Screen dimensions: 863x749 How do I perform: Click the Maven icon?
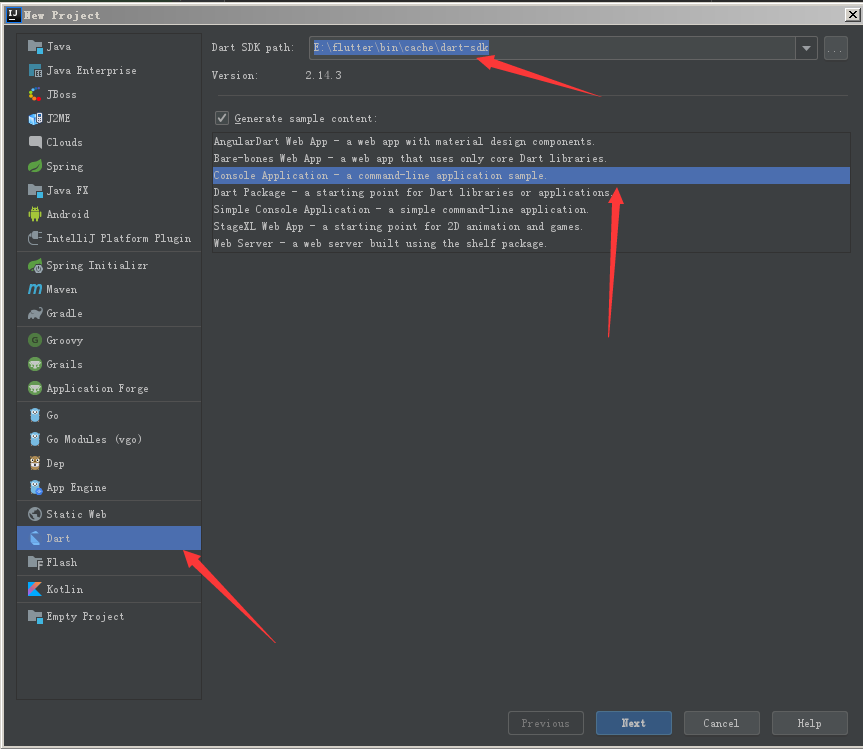coord(35,289)
